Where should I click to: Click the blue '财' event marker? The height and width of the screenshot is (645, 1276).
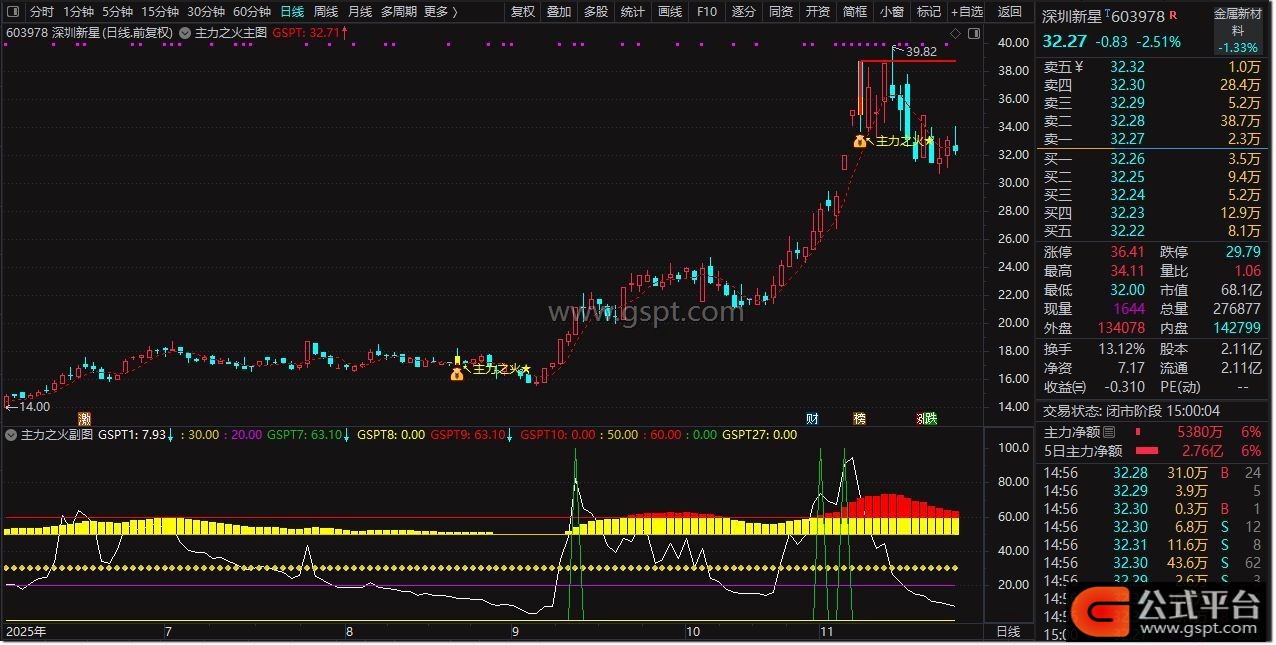(x=812, y=418)
